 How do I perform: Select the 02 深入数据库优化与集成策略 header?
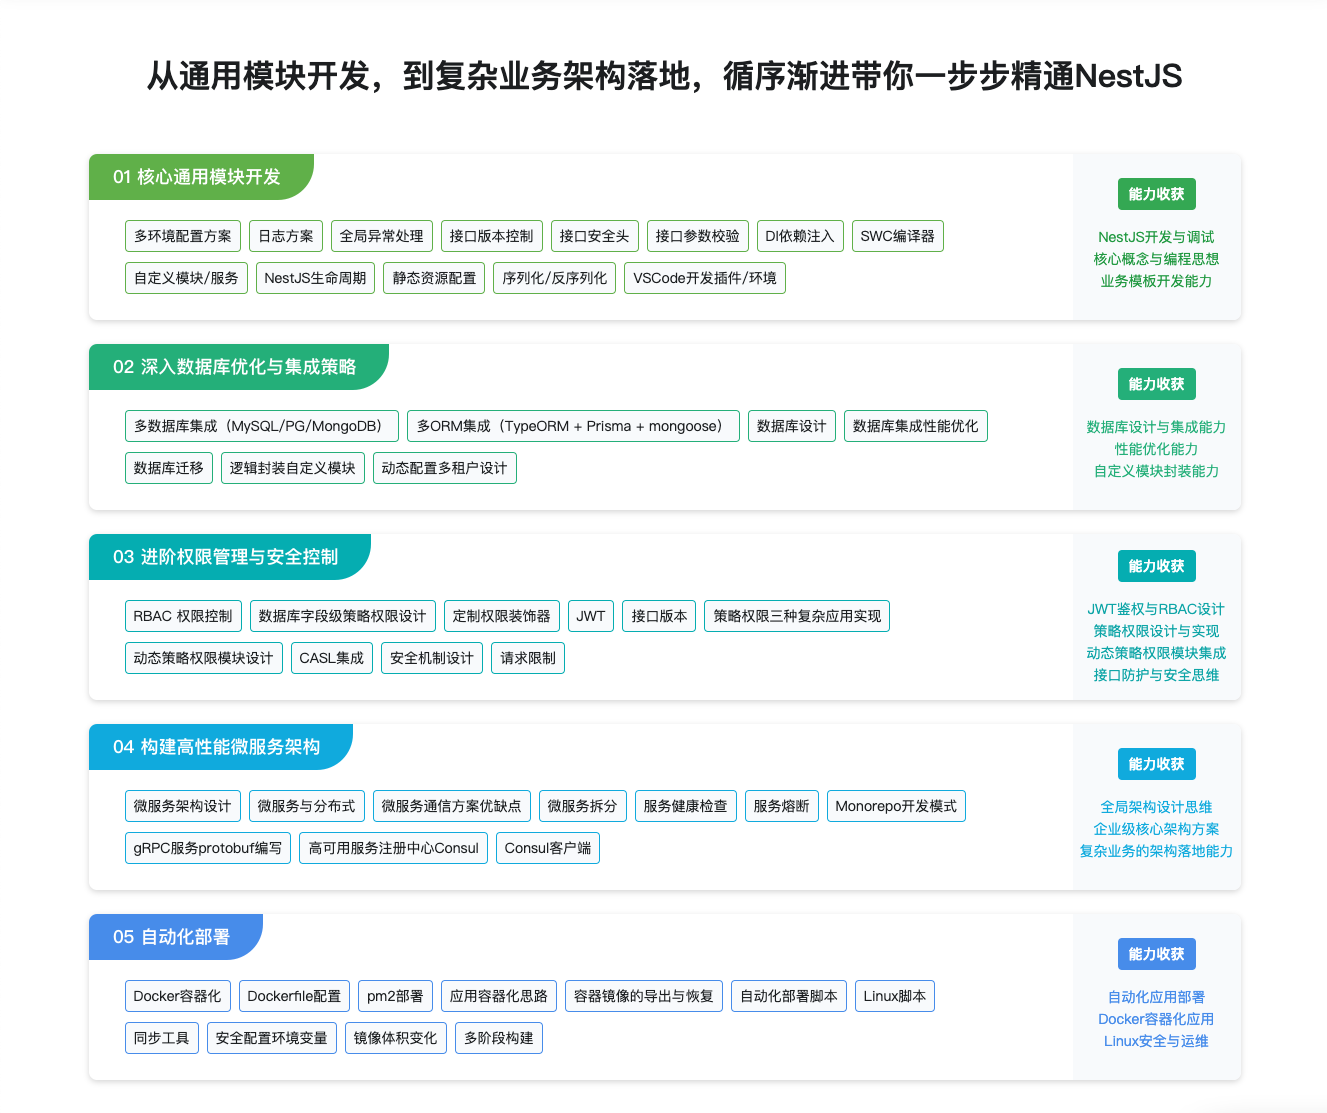click(235, 367)
